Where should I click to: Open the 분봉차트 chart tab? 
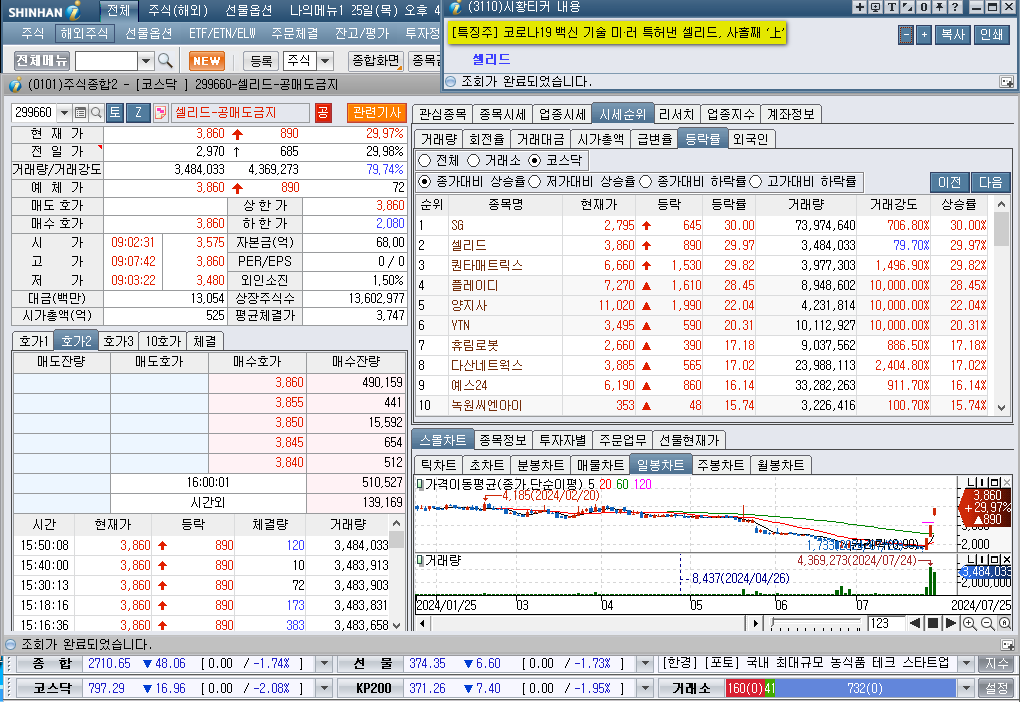540,465
